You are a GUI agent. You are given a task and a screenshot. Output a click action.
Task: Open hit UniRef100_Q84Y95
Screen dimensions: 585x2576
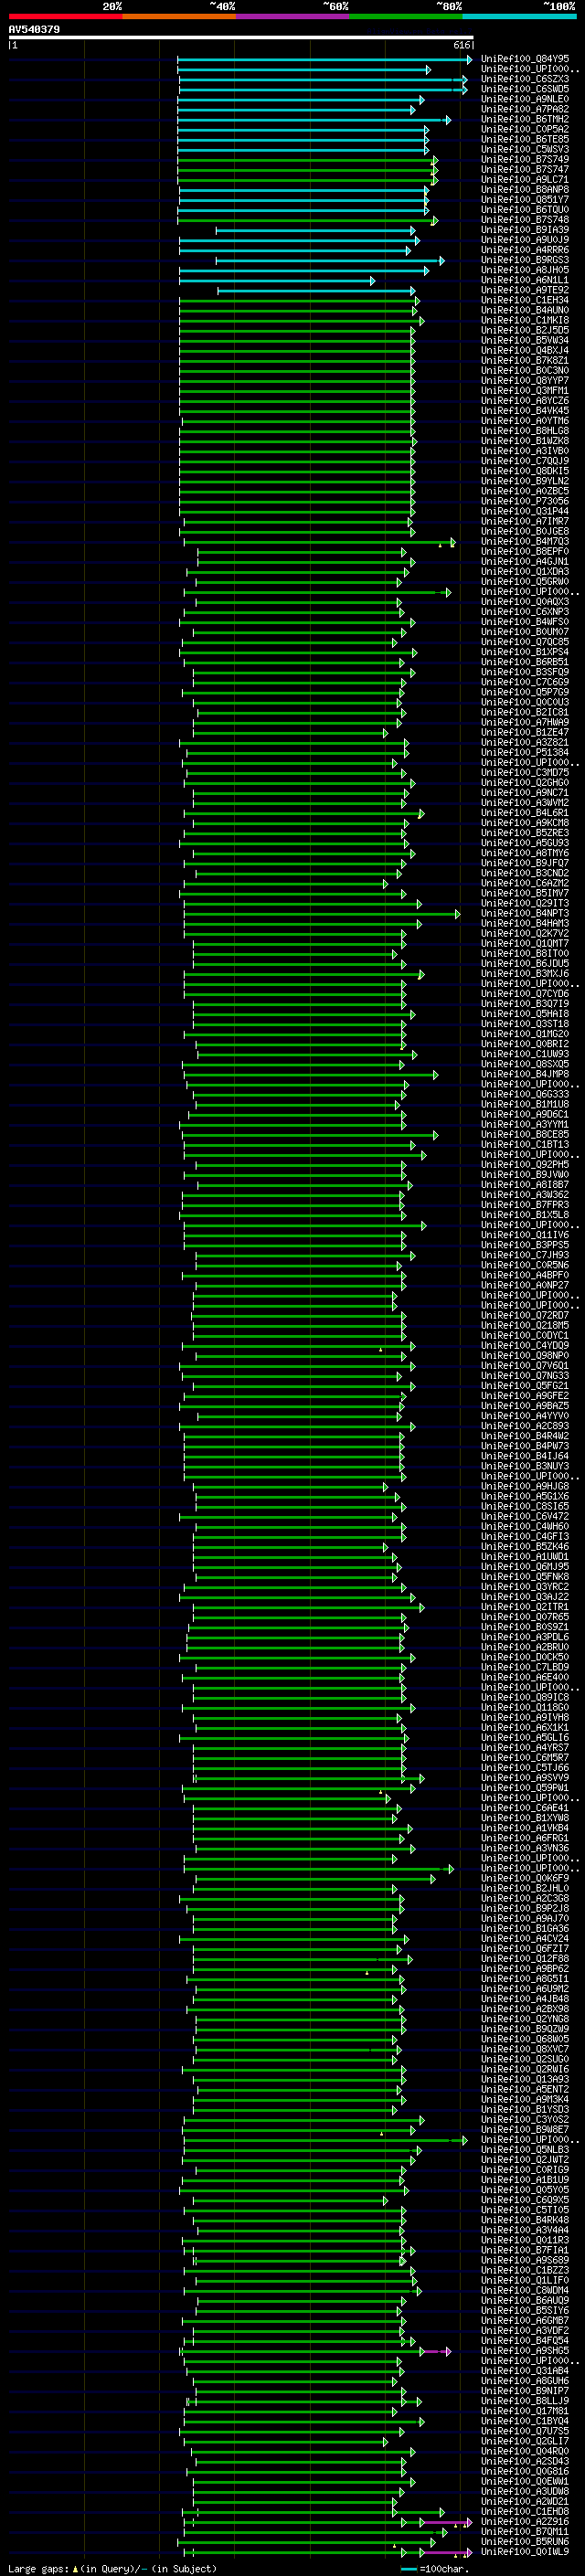point(525,59)
